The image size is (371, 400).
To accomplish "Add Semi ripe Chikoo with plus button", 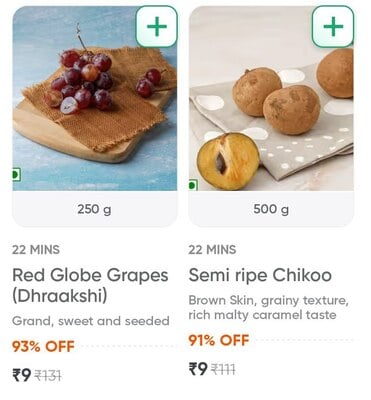I will [333, 26].
